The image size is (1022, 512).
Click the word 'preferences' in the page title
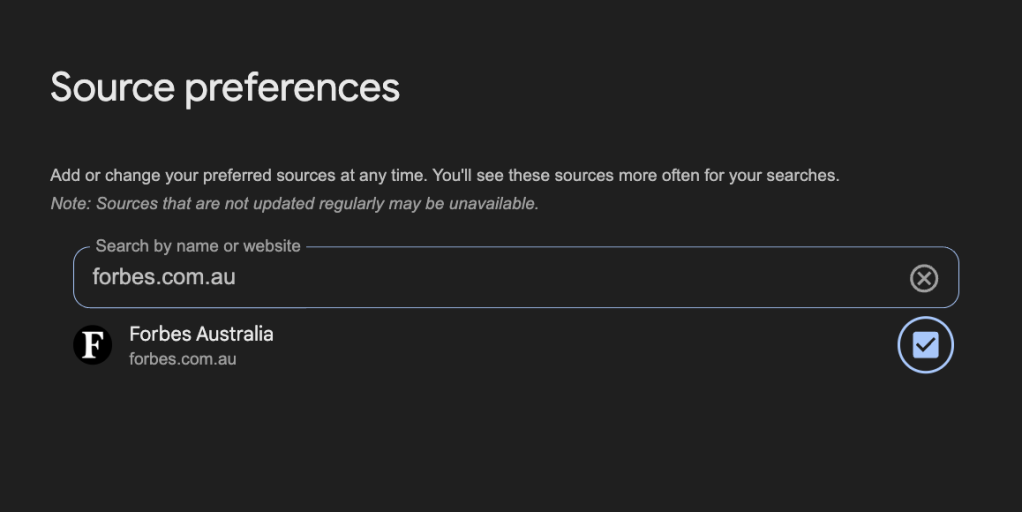292,88
